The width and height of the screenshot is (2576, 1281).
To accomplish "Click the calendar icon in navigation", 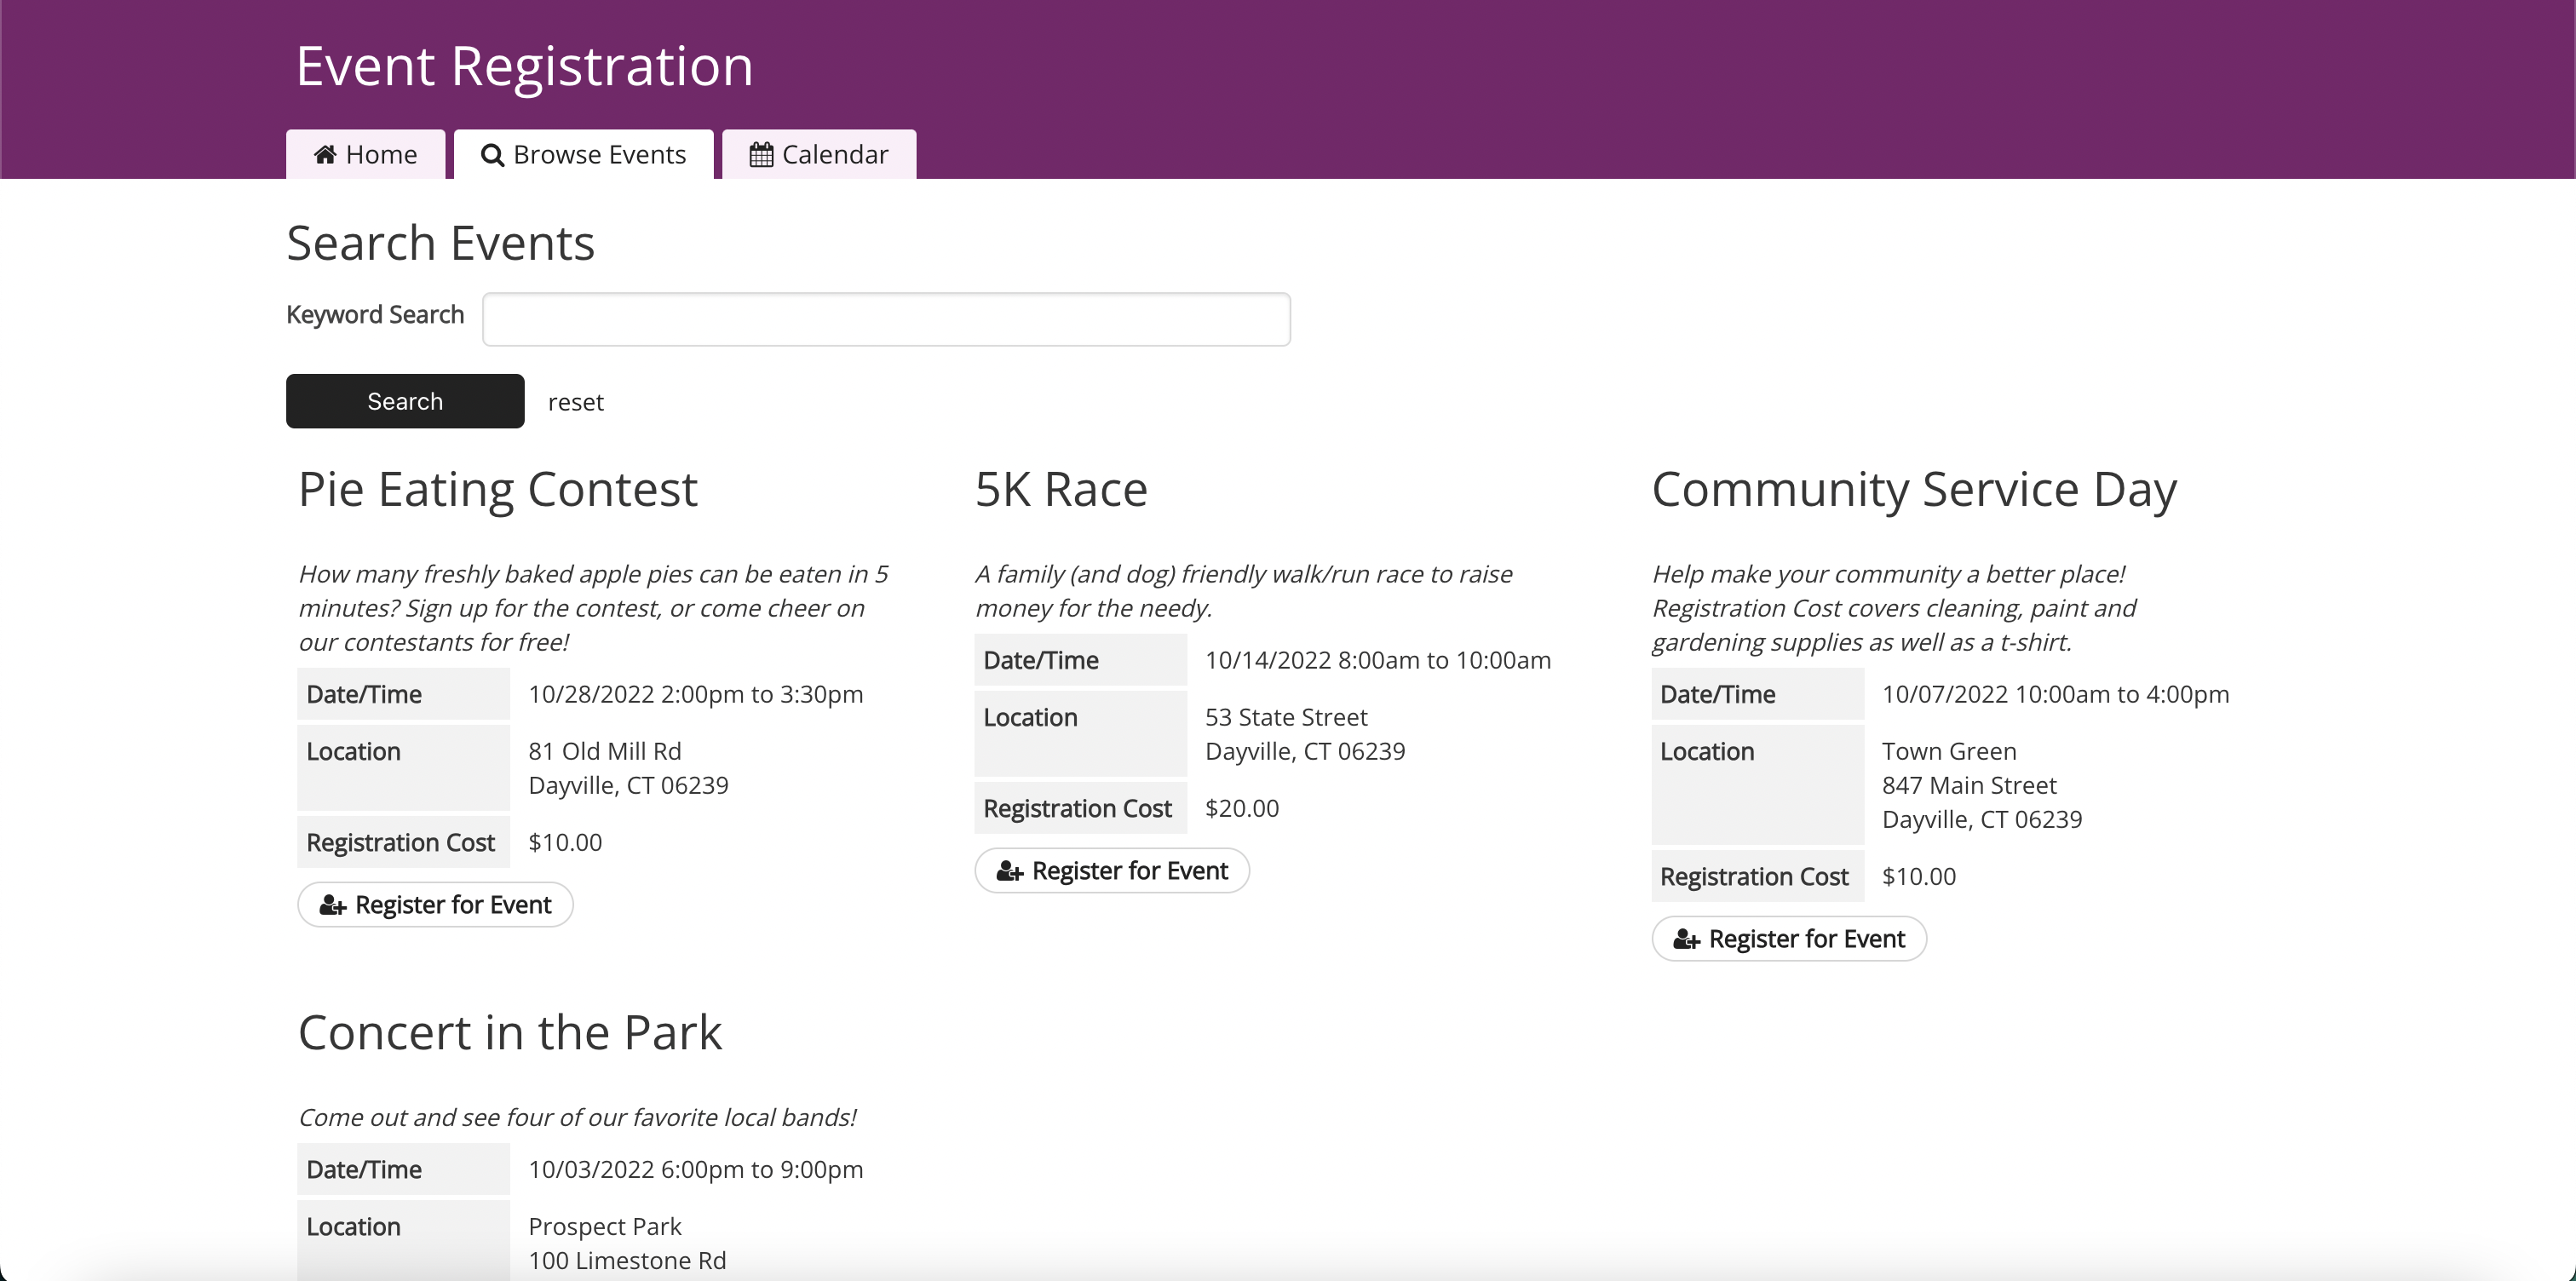I will (761, 155).
